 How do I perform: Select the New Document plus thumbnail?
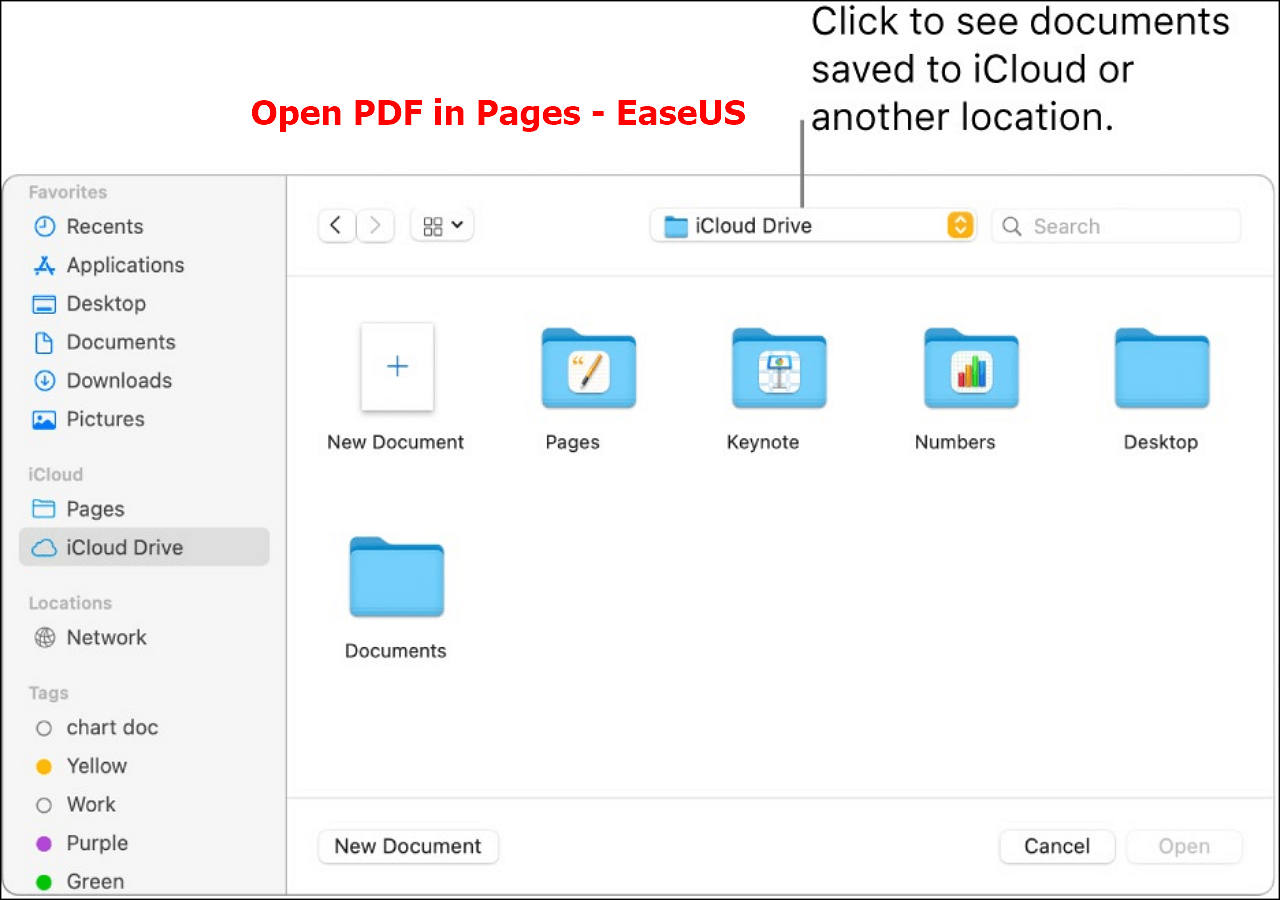coord(397,367)
